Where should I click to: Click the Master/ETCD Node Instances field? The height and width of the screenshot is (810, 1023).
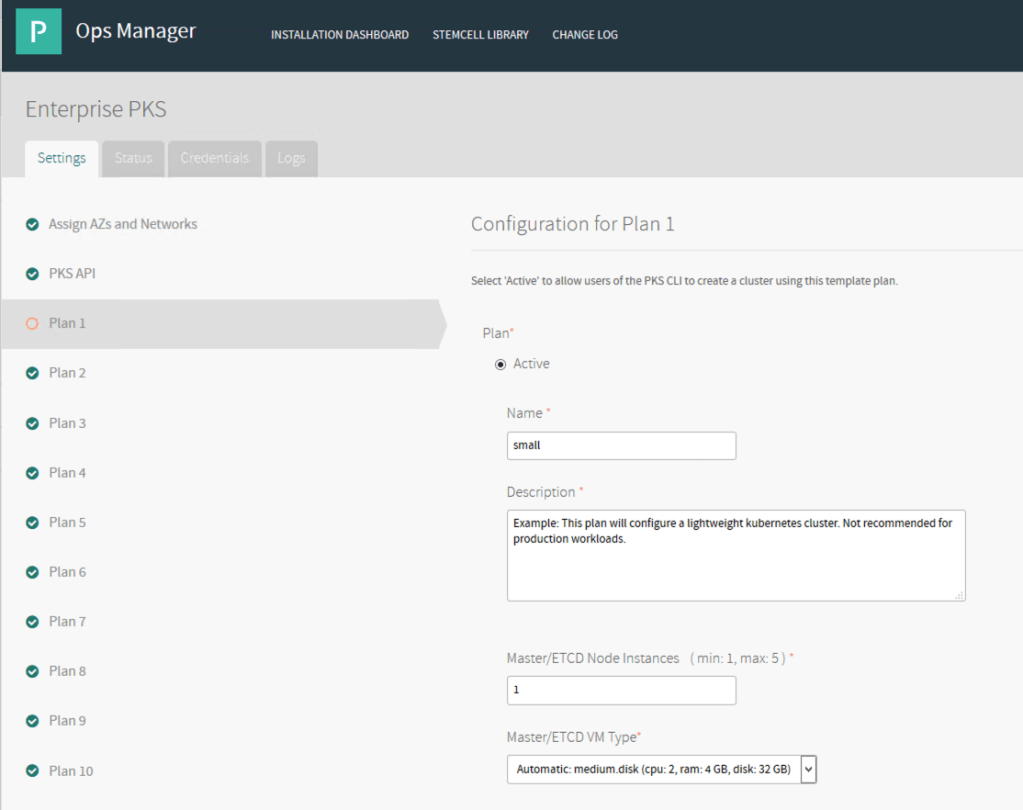pyautogui.click(x=621, y=690)
